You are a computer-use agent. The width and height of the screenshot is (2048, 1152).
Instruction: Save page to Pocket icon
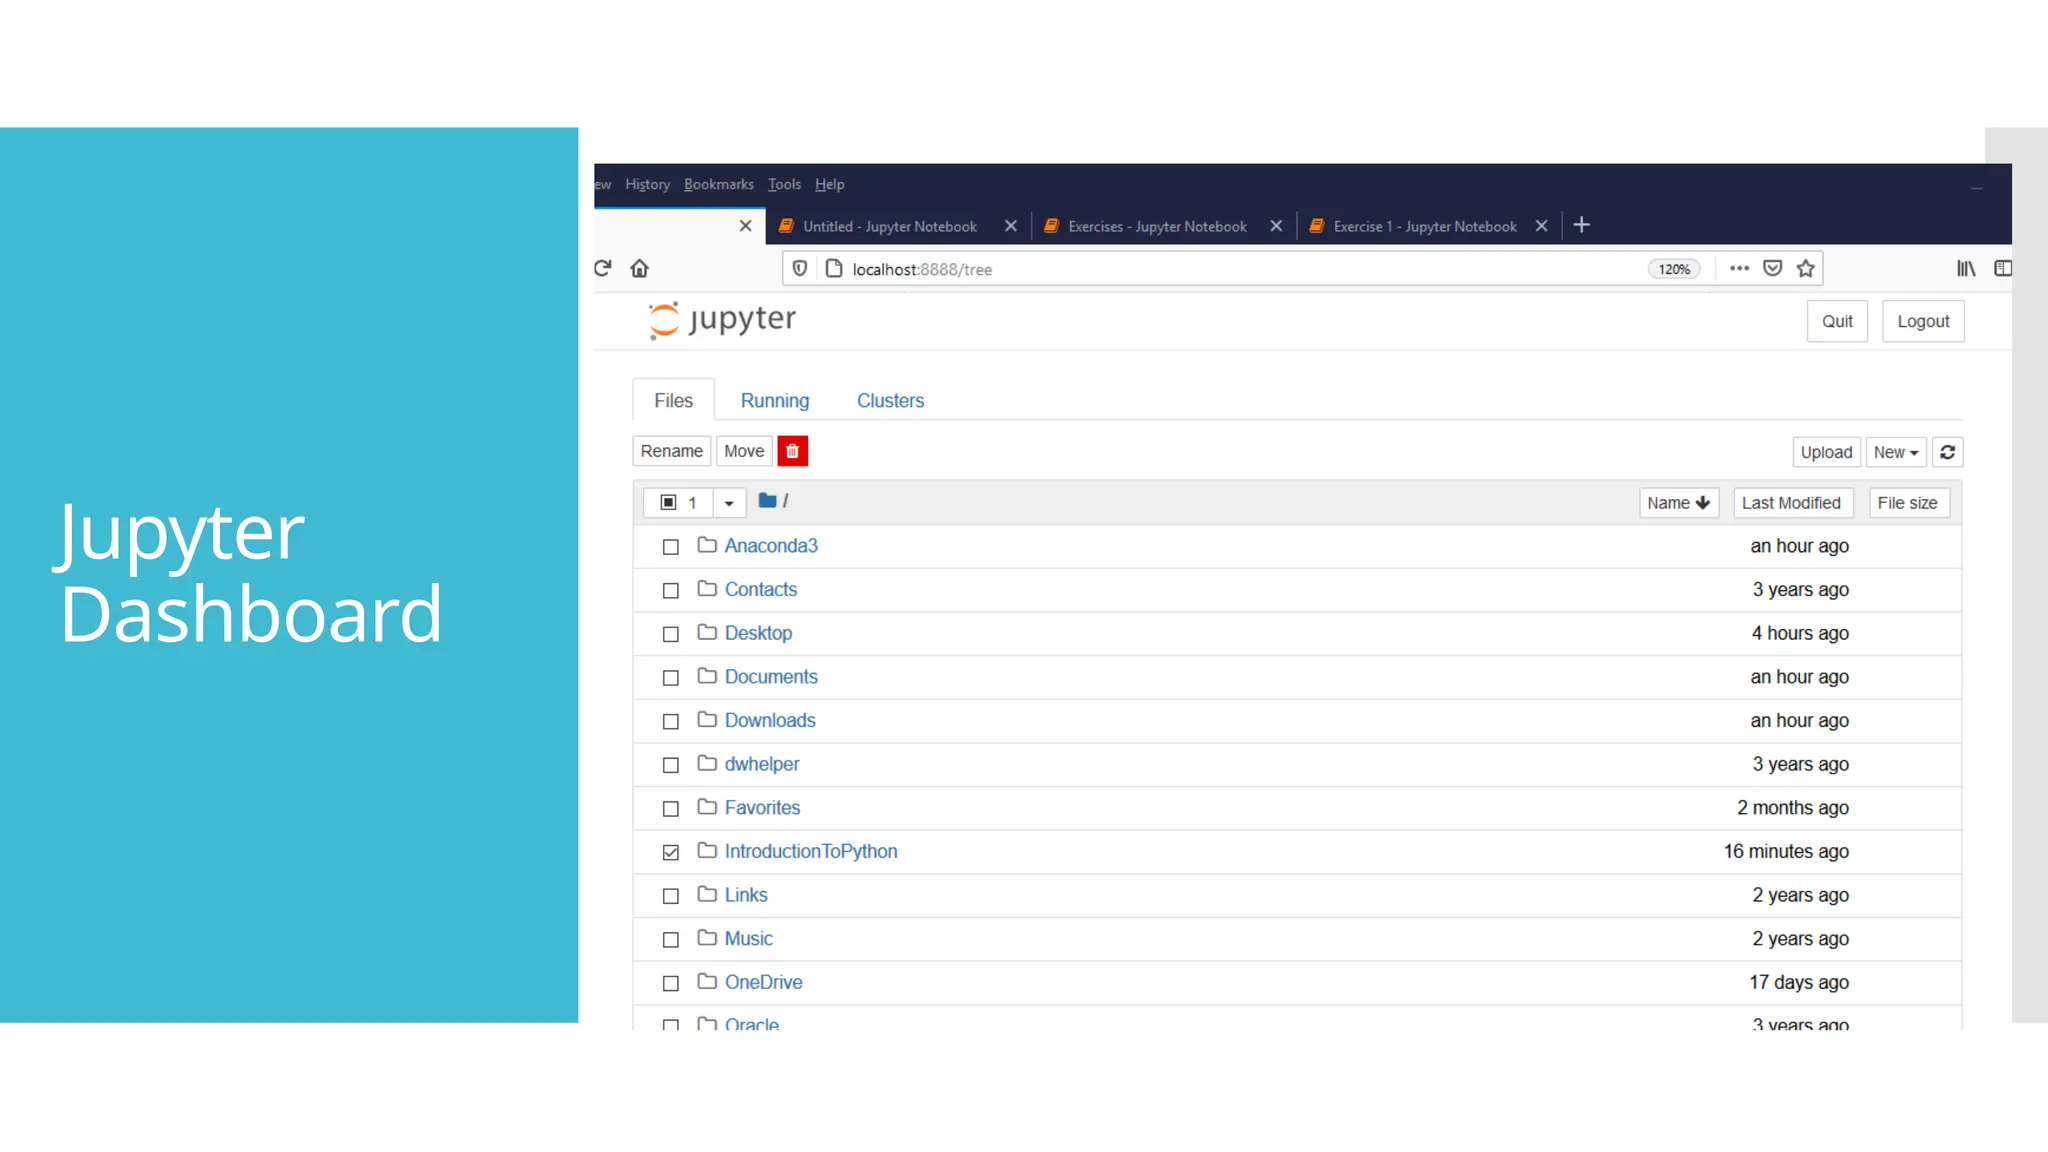click(1773, 268)
